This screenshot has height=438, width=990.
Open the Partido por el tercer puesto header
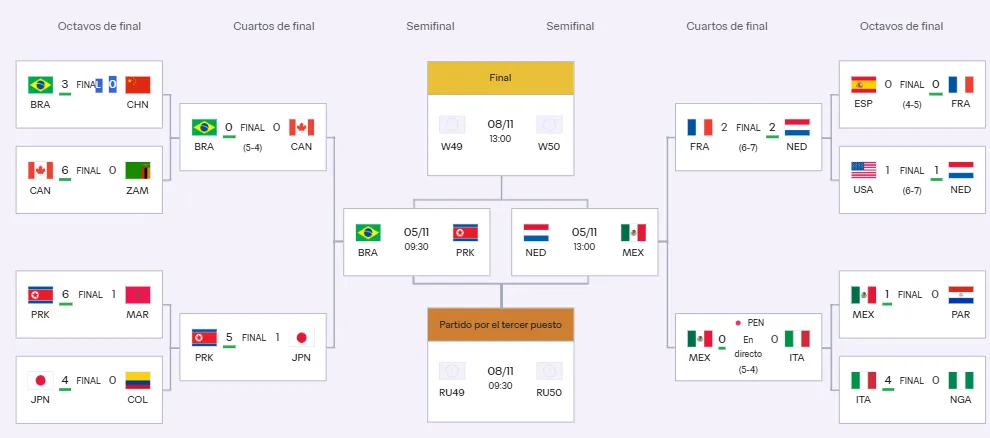click(500, 325)
